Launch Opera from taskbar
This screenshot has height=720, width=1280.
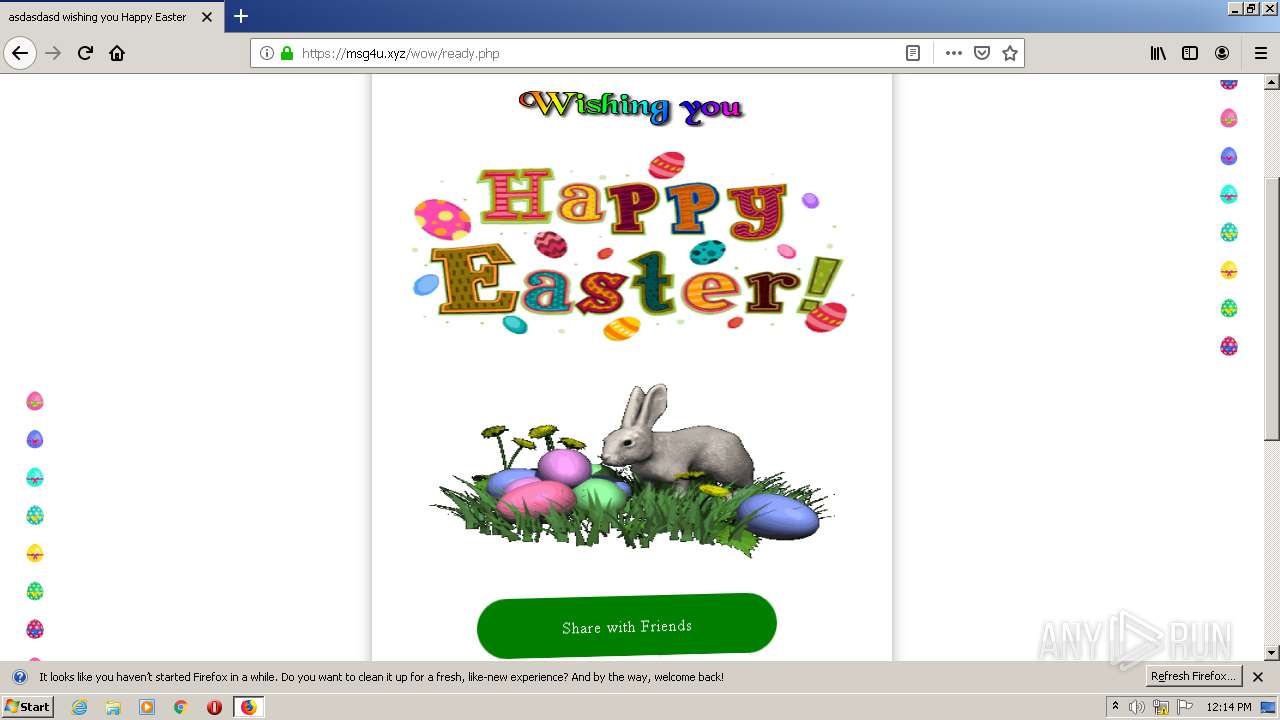(214, 707)
